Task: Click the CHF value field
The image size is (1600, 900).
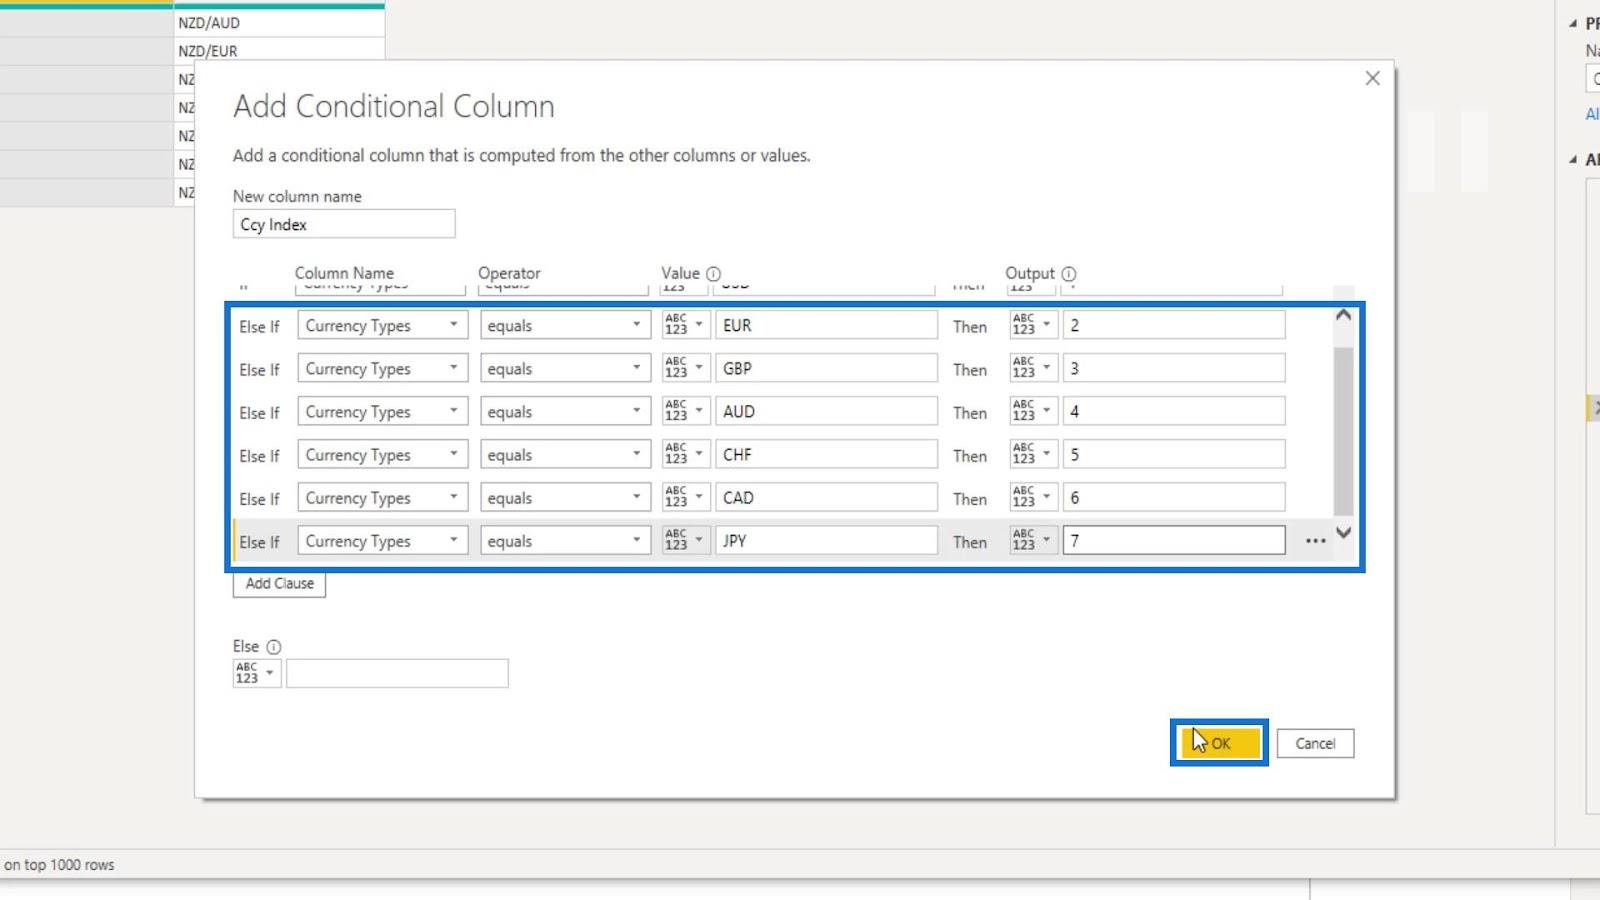Action: [826, 454]
